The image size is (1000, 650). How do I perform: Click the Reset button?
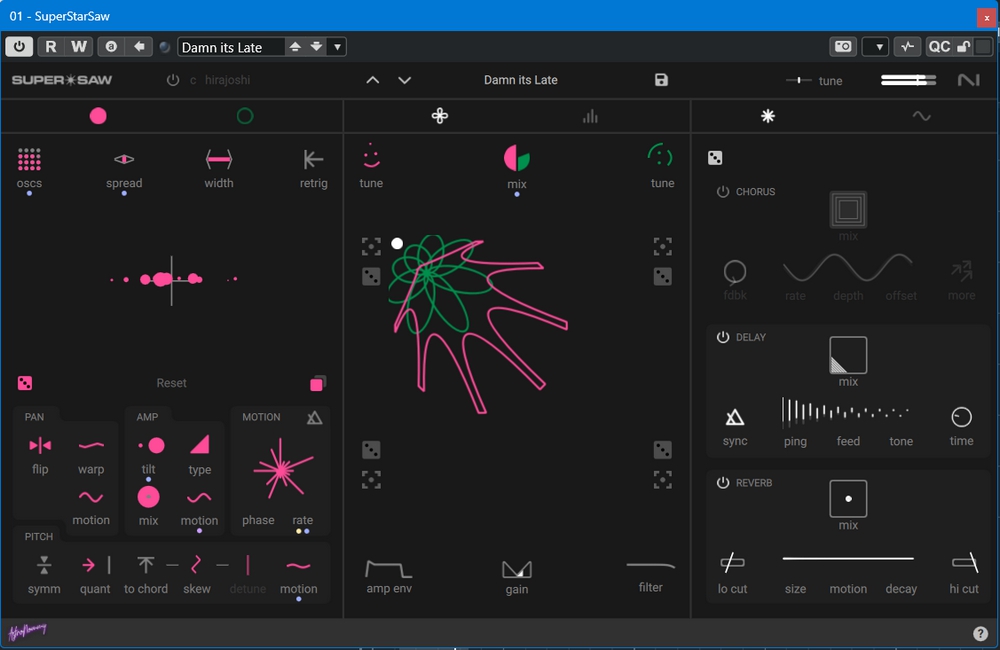click(172, 383)
